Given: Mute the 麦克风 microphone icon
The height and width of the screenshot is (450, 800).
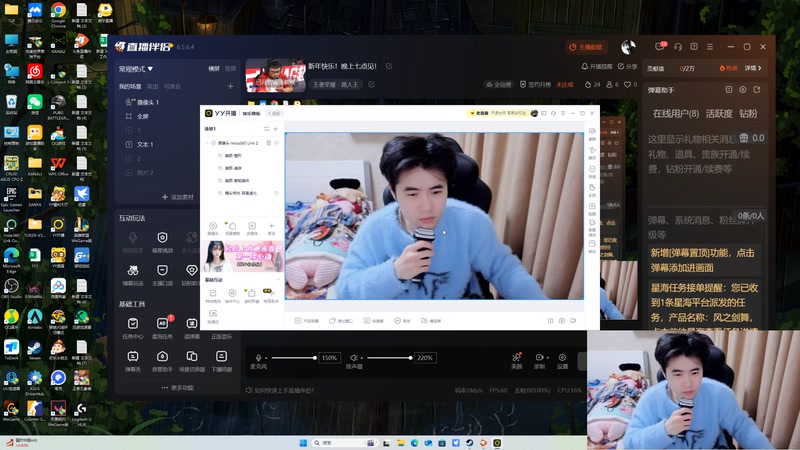Looking at the screenshot, I should click(x=258, y=358).
